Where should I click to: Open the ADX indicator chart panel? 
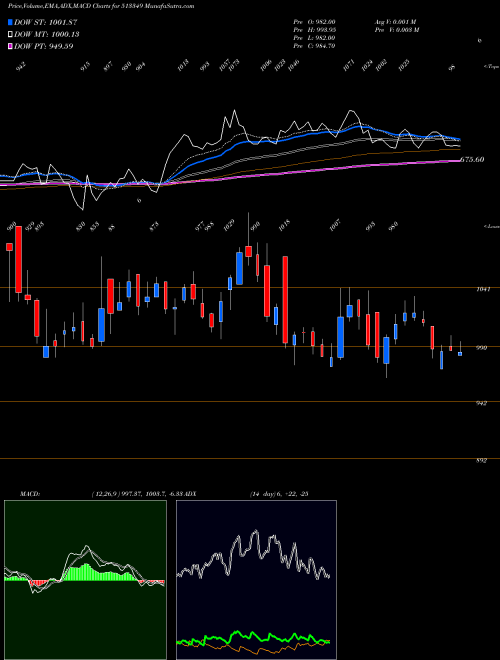pos(256,580)
